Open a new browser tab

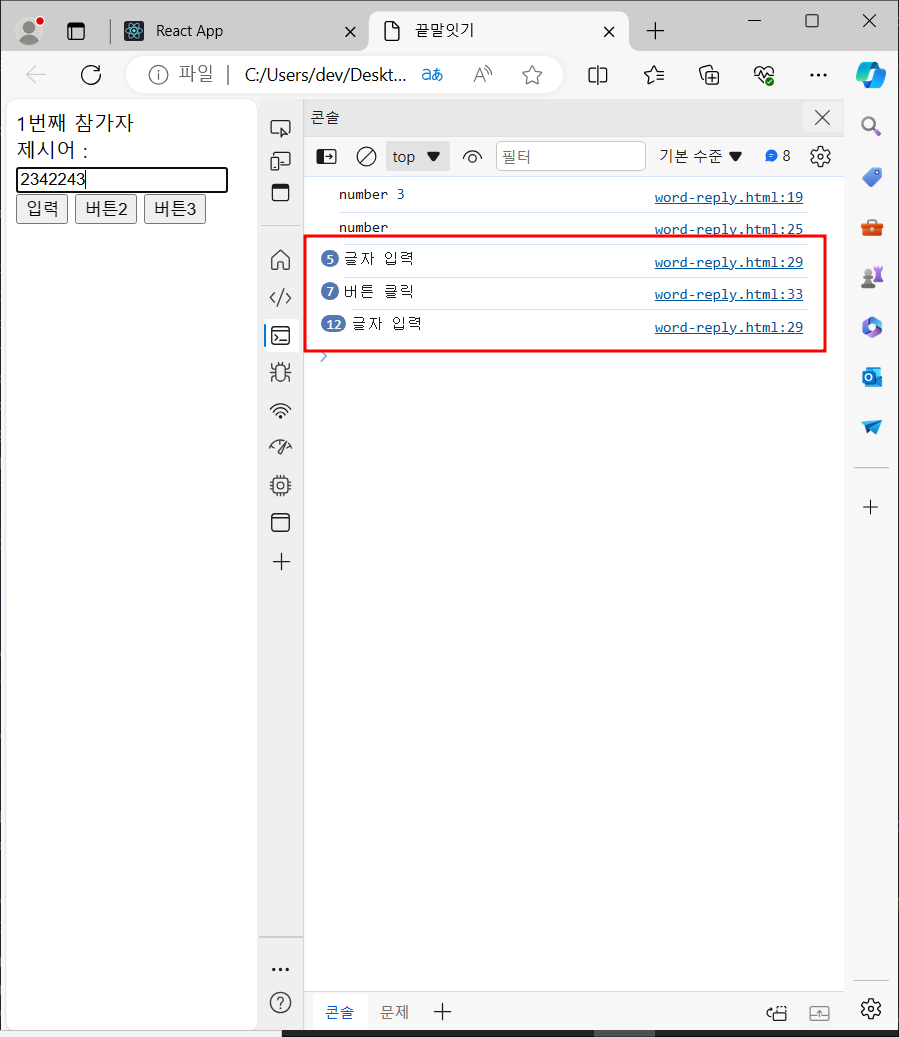pyautogui.click(x=655, y=31)
